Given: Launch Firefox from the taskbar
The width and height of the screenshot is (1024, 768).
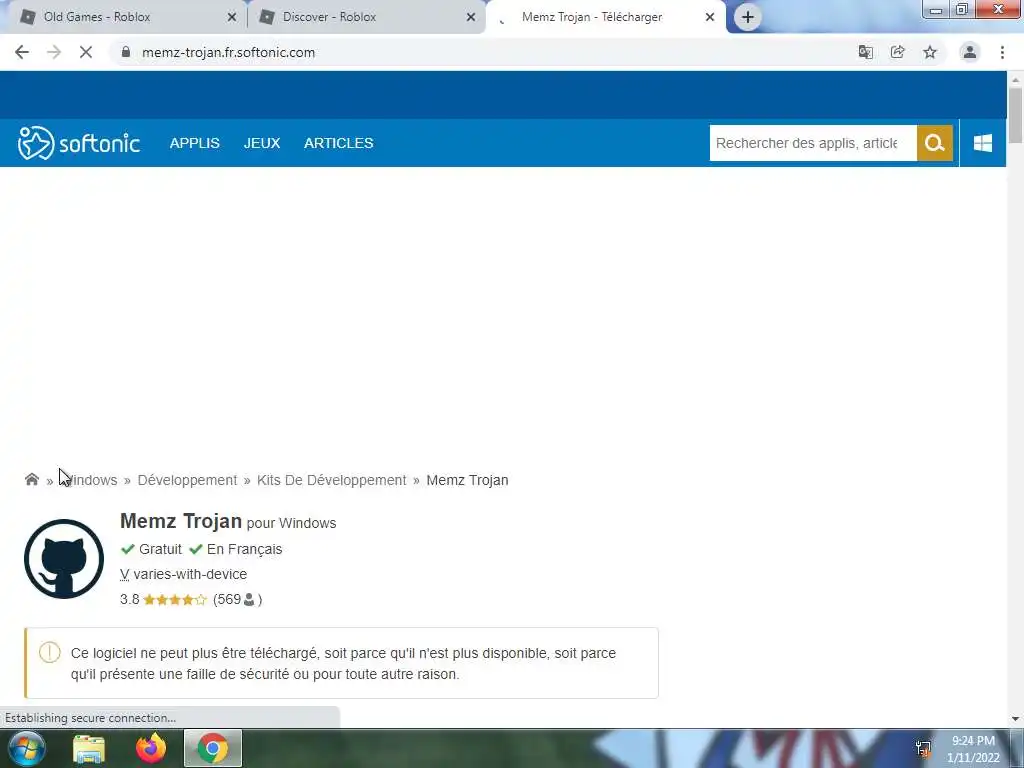Looking at the screenshot, I should [151, 748].
